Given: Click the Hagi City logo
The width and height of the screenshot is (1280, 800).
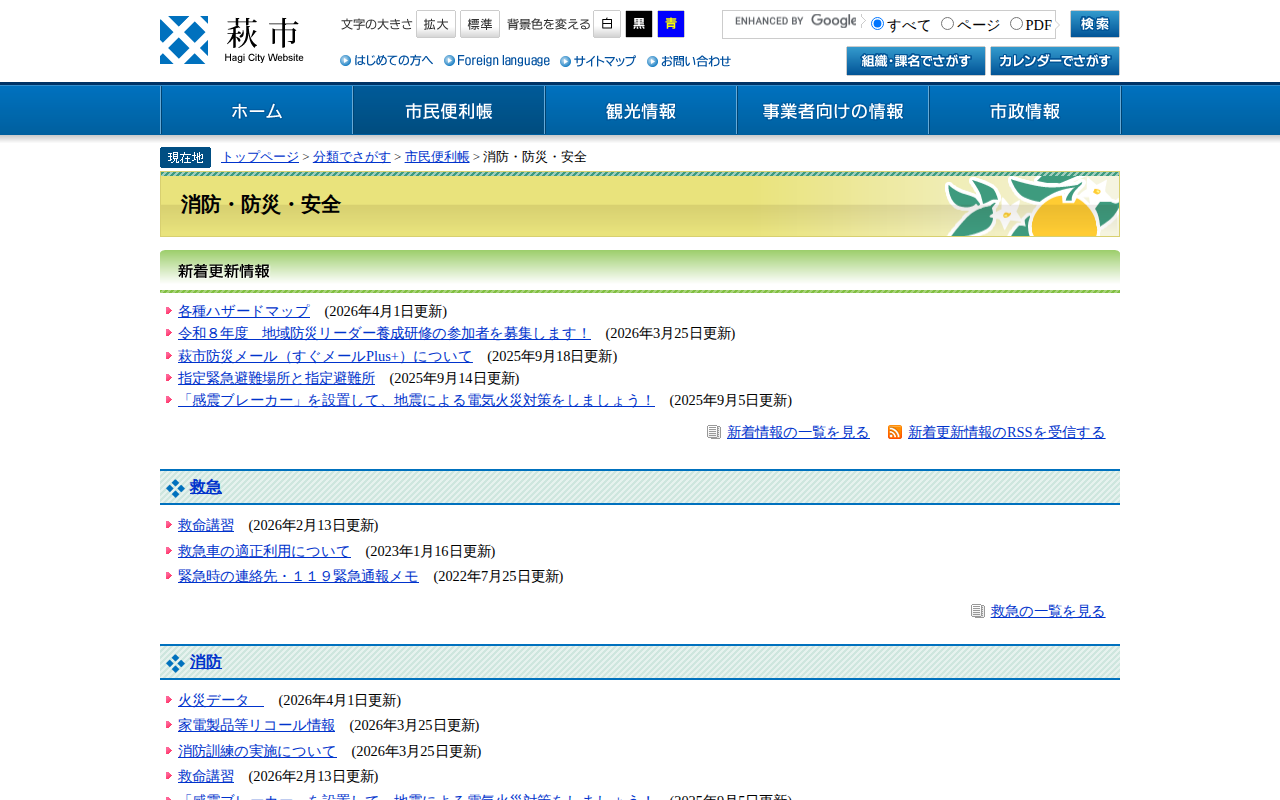Looking at the screenshot, I should 232,40.
